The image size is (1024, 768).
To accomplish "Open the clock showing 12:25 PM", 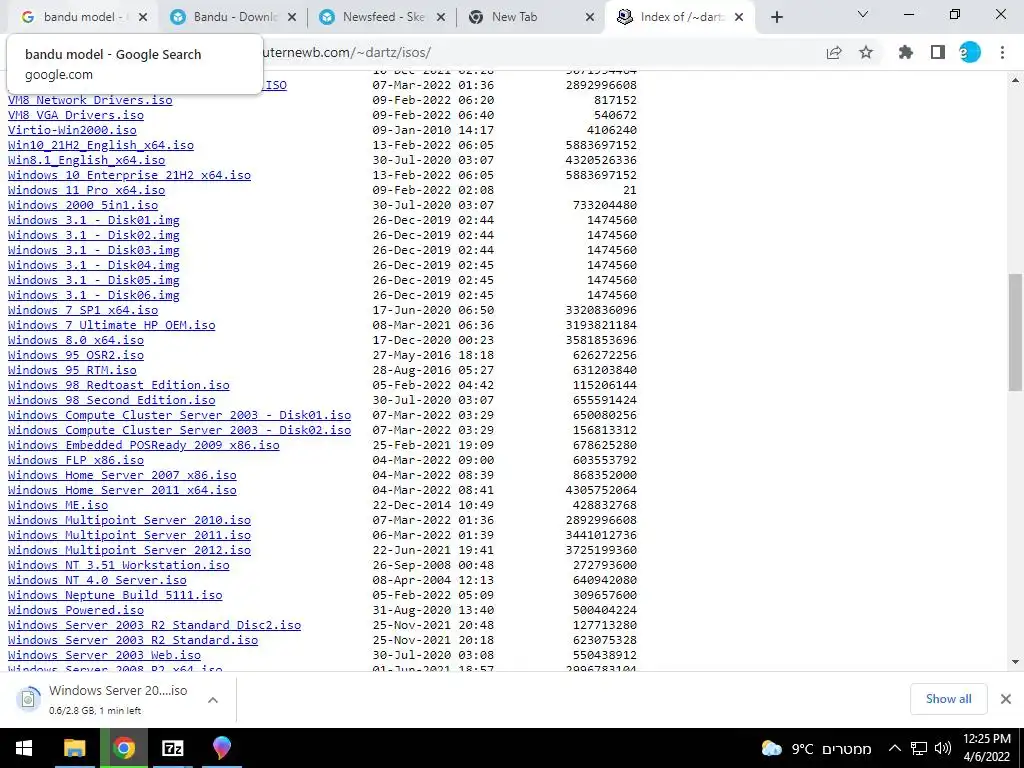I will tap(987, 748).
